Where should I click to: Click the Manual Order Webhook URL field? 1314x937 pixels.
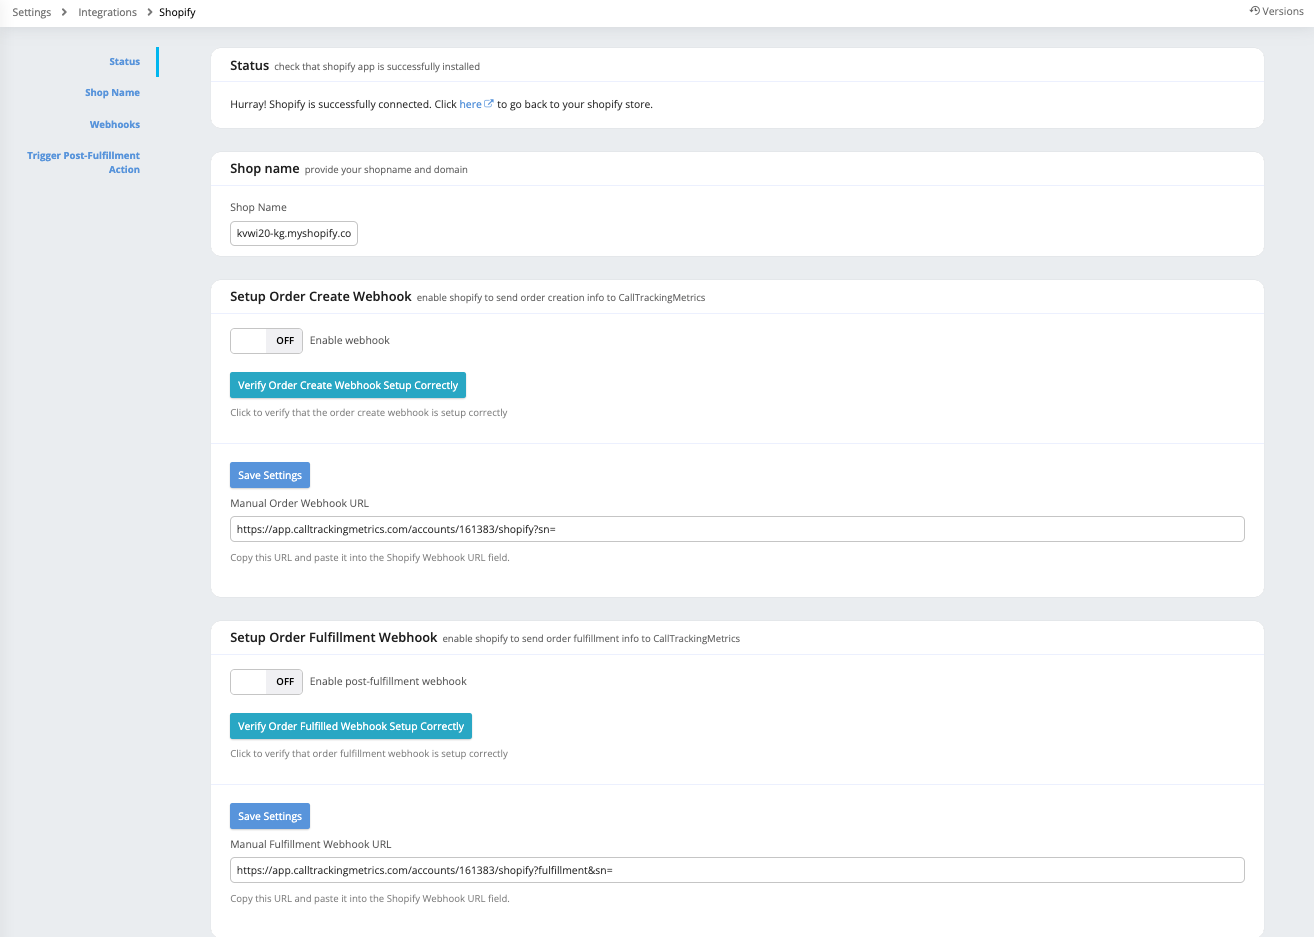click(736, 529)
